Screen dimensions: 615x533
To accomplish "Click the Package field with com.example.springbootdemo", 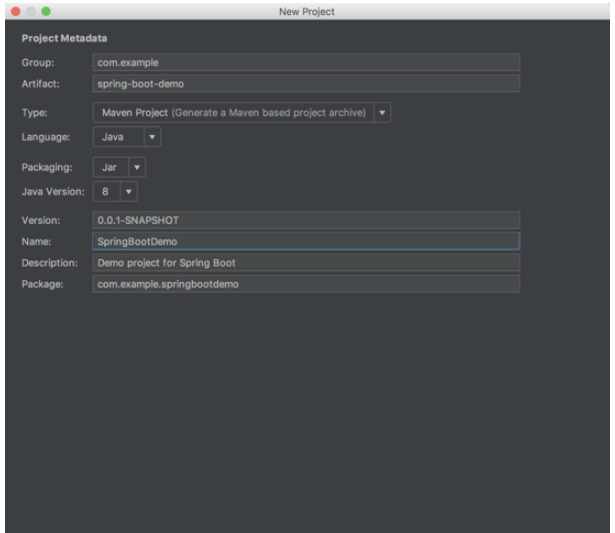I will pyautogui.click(x=306, y=284).
